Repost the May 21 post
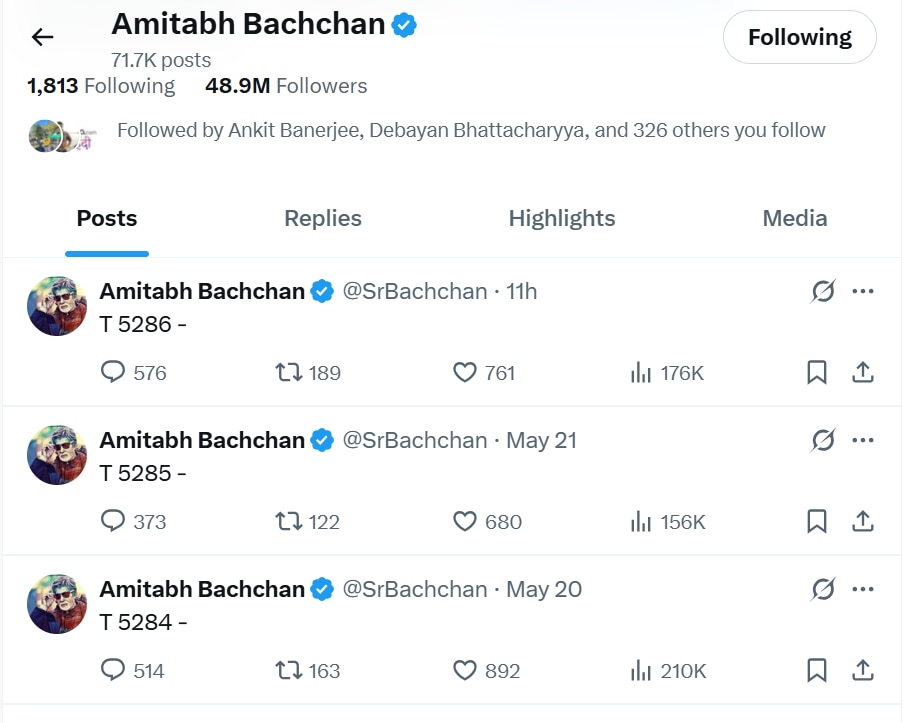 (x=289, y=522)
